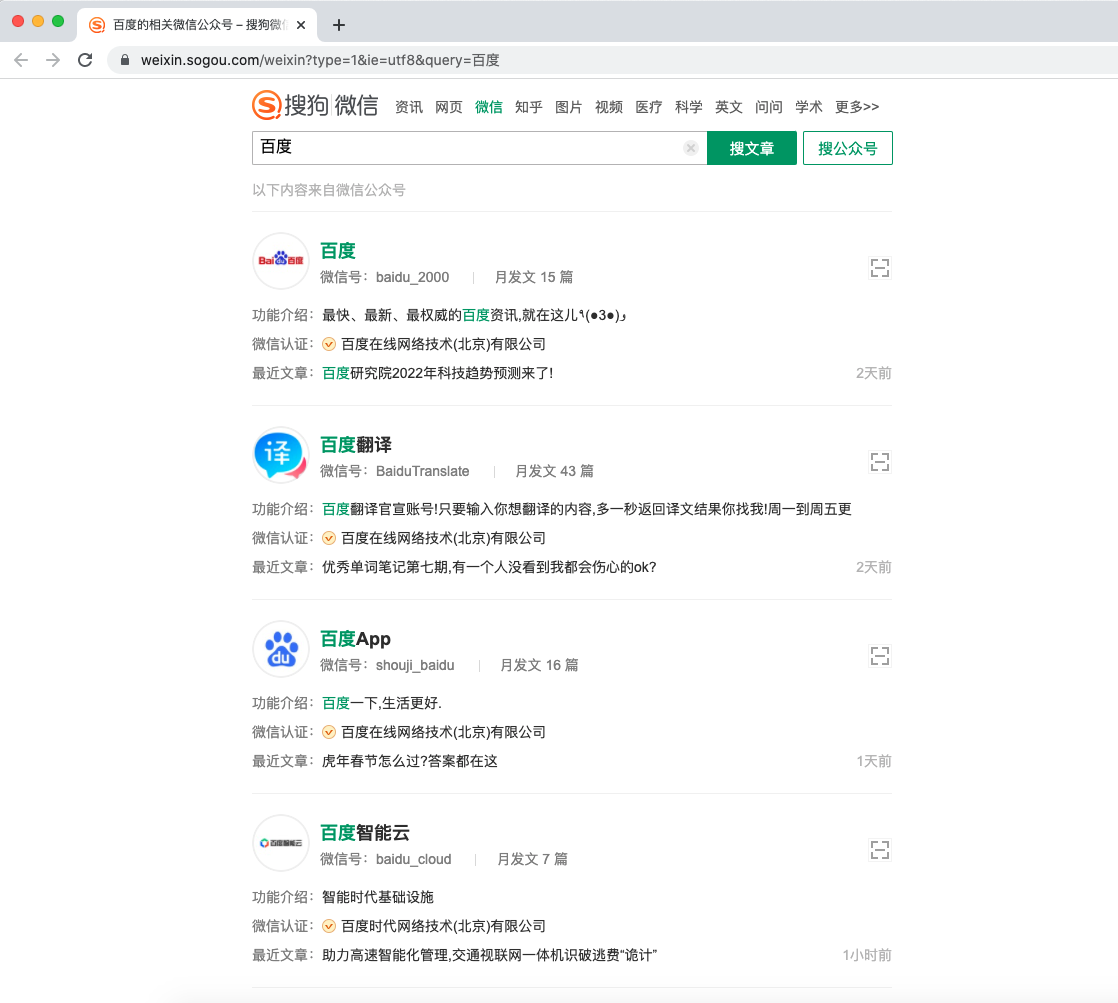Click the verification badge next to 百度在线网络技术
Viewport: 1118px width, 1003px height.
tap(328, 343)
